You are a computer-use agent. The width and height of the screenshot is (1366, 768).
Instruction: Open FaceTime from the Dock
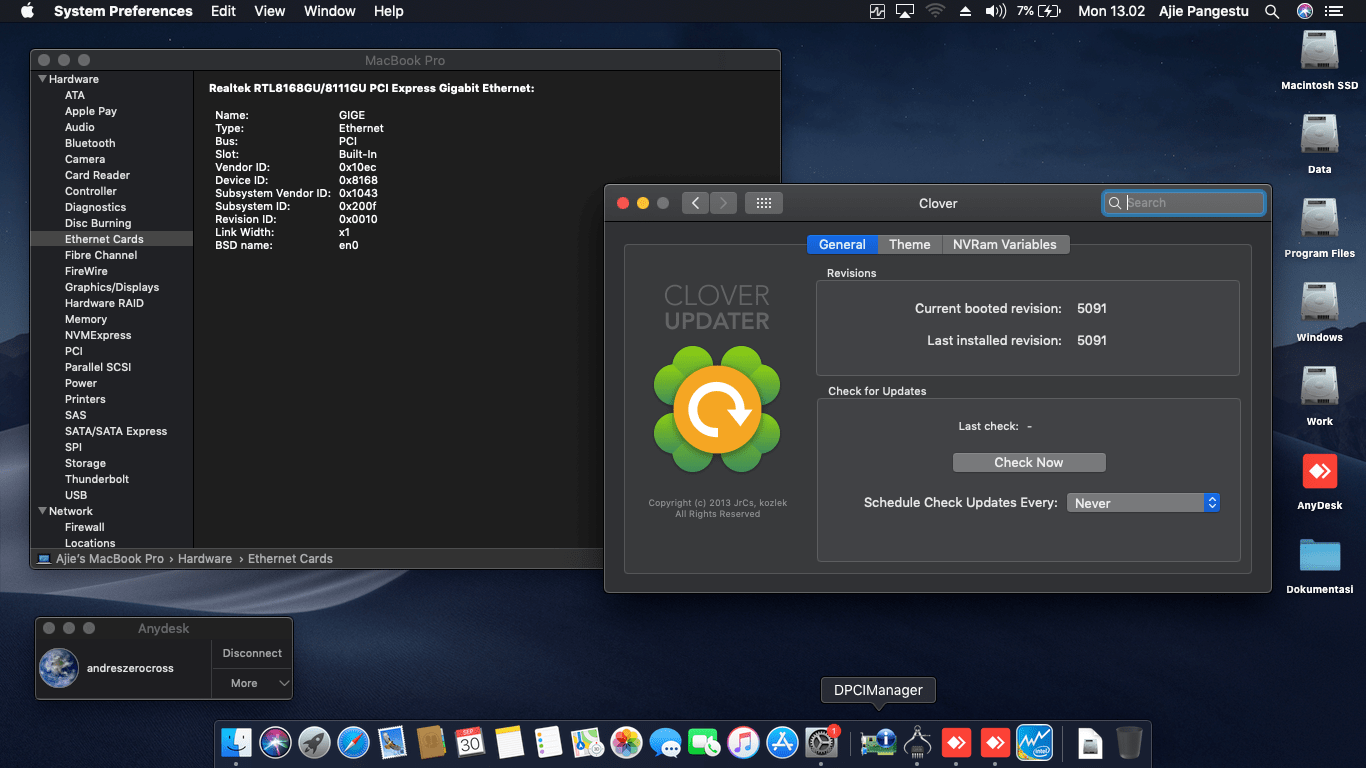pos(704,742)
